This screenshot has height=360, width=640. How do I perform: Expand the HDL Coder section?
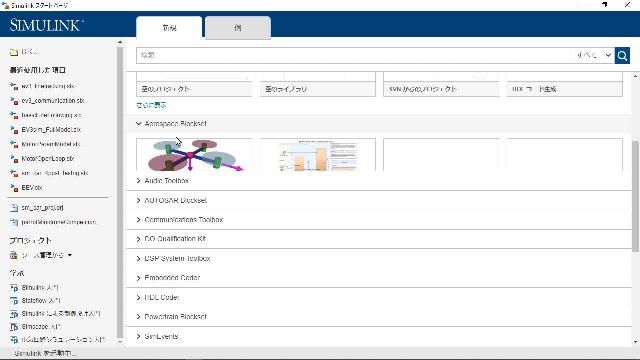pos(138,298)
